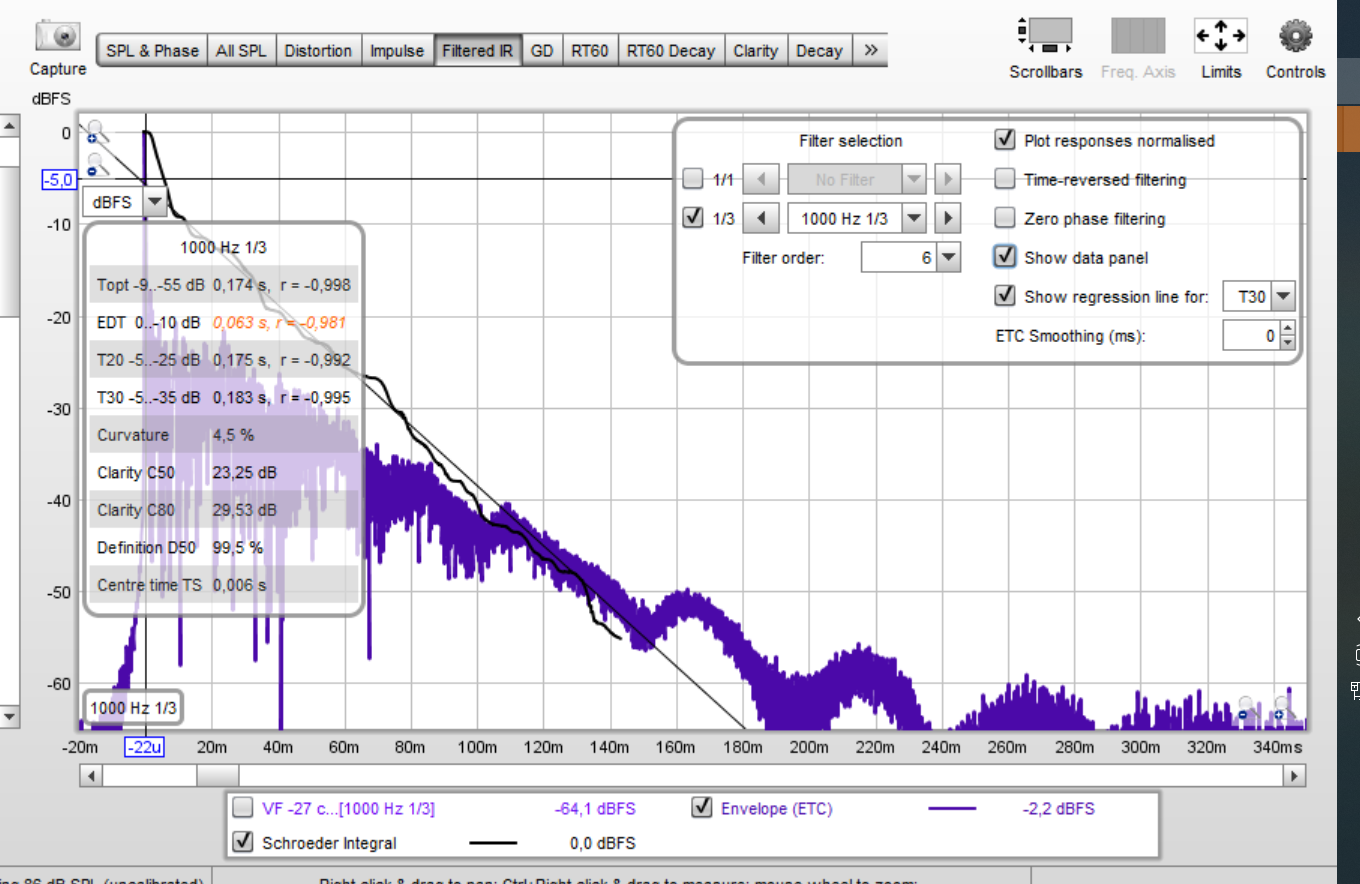Click the next 1/1 octave filter arrow
The height and width of the screenshot is (884, 1360).
947,180
